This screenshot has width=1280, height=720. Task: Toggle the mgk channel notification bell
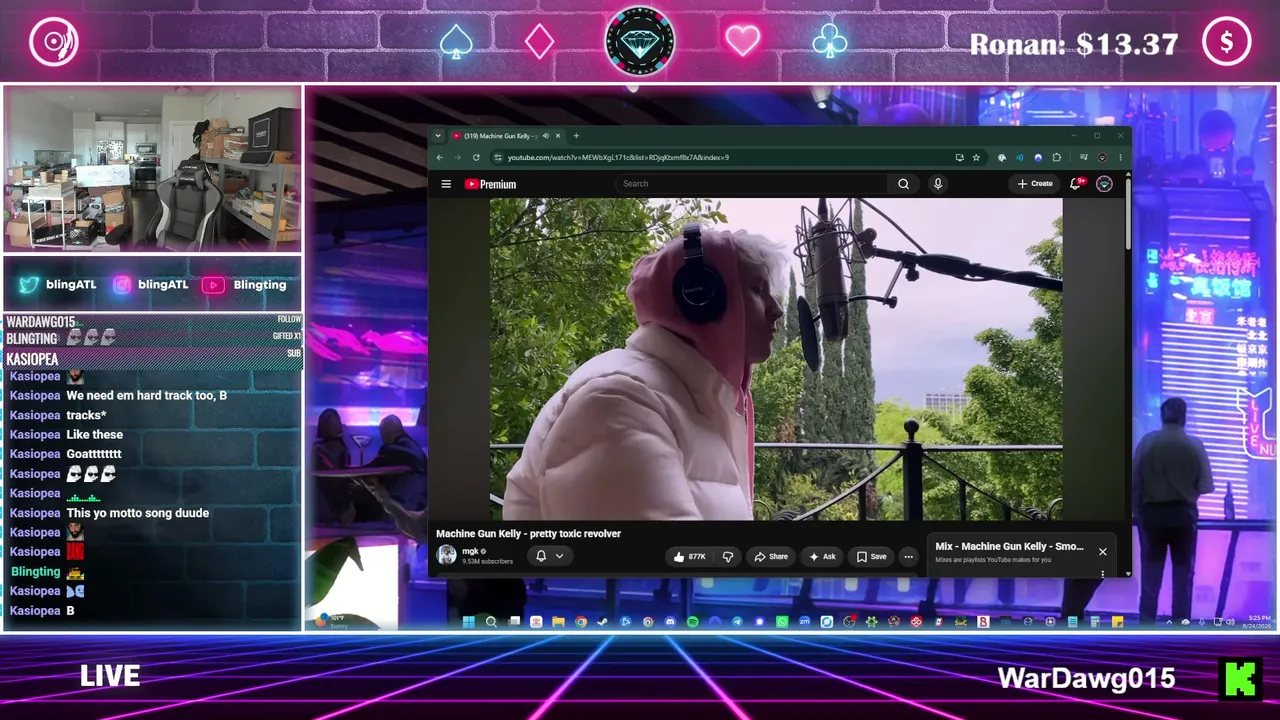pyautogui.click(x=549, y=556)
